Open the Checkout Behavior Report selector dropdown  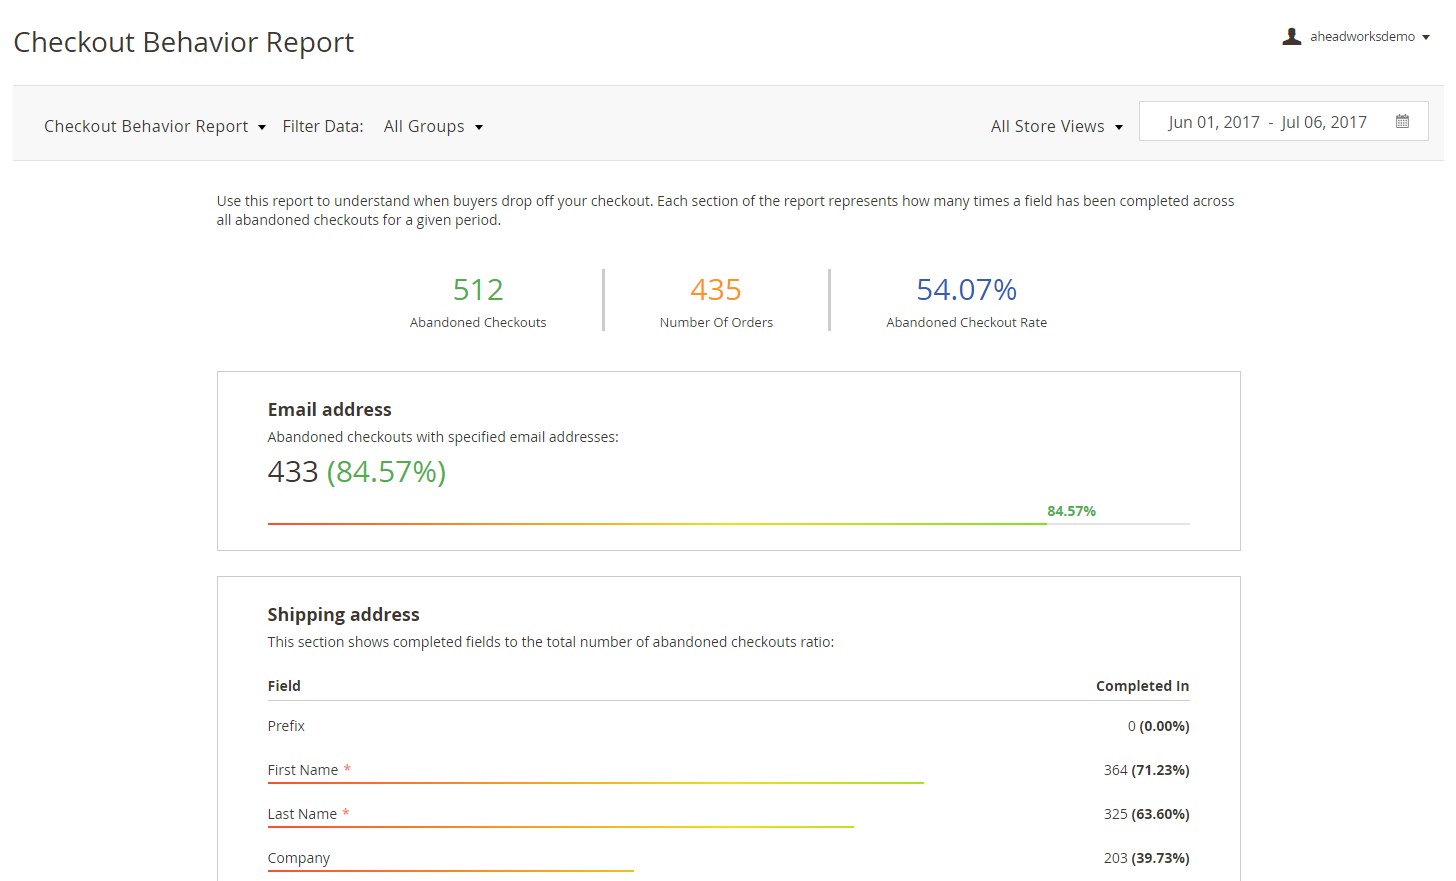pos(154,127)
